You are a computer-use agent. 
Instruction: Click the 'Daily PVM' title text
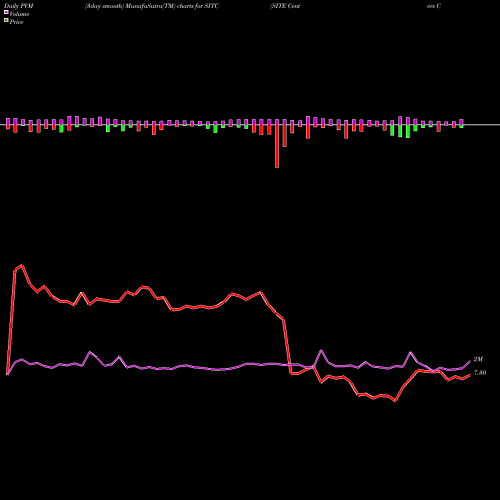[19, 6]
